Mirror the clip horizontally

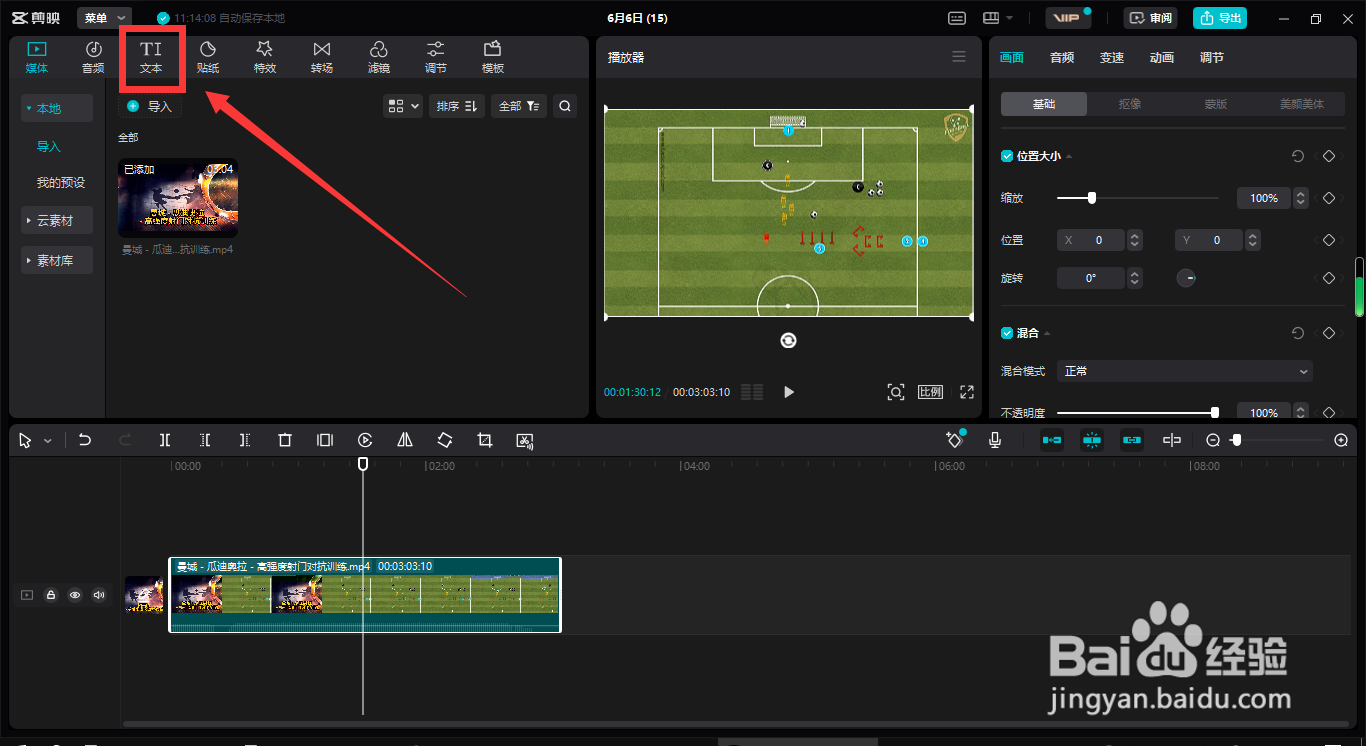[405, 440]
